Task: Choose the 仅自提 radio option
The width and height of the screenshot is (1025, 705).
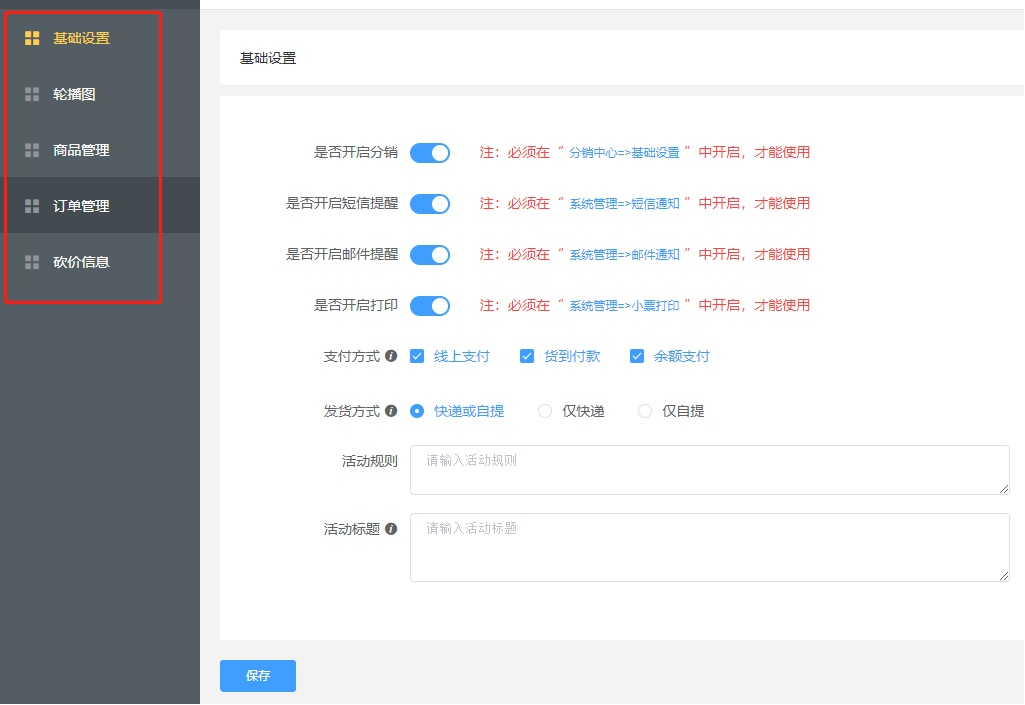Action: click(645, 411)
